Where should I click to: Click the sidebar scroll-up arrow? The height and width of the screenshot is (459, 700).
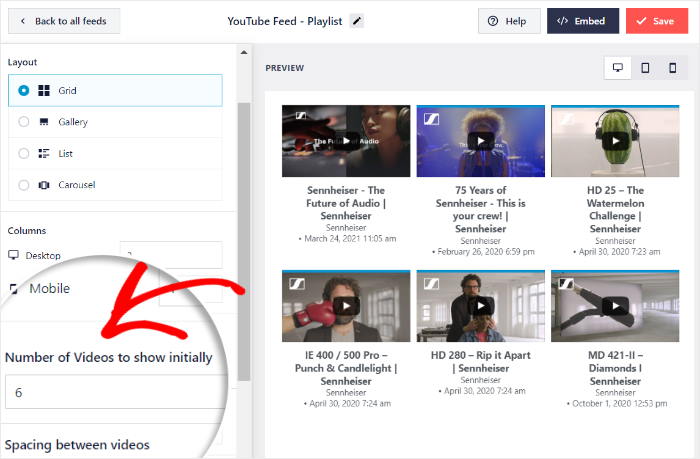pyautogui.click(x=244, y=52)
